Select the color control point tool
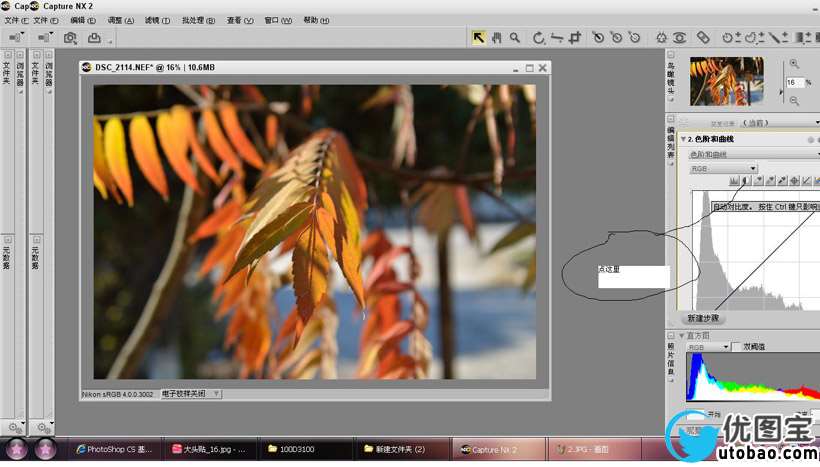The width and height of the screenshot is (820, 467). click(662, 38)
